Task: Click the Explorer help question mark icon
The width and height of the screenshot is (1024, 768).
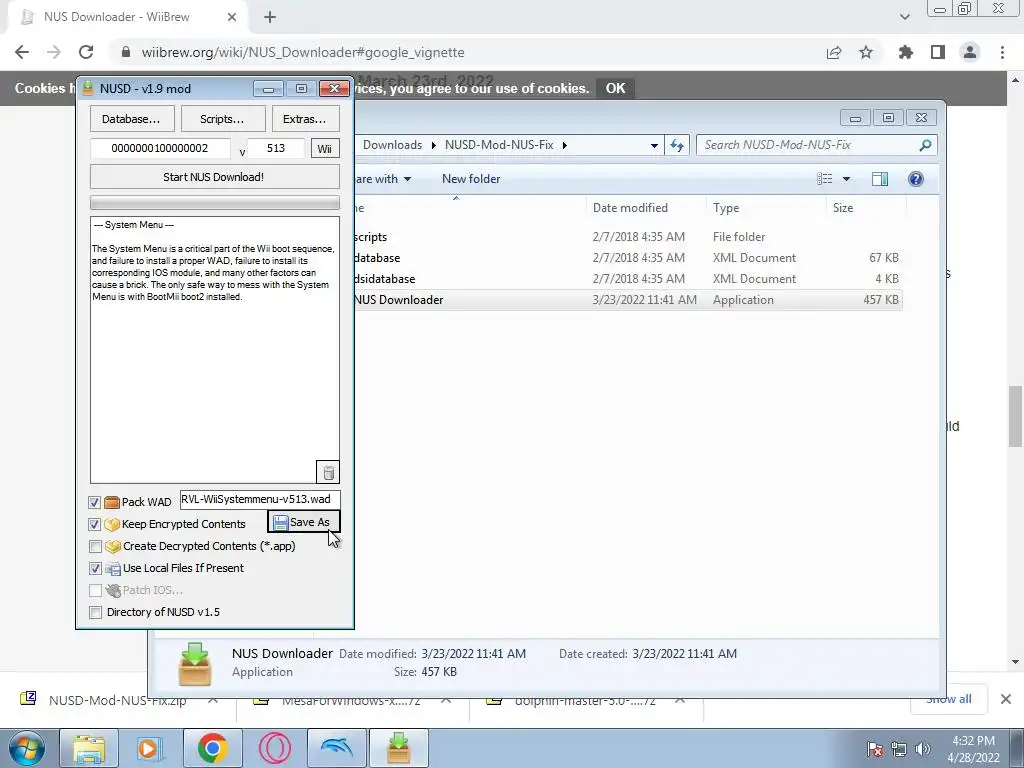Action: click(916, 179)
